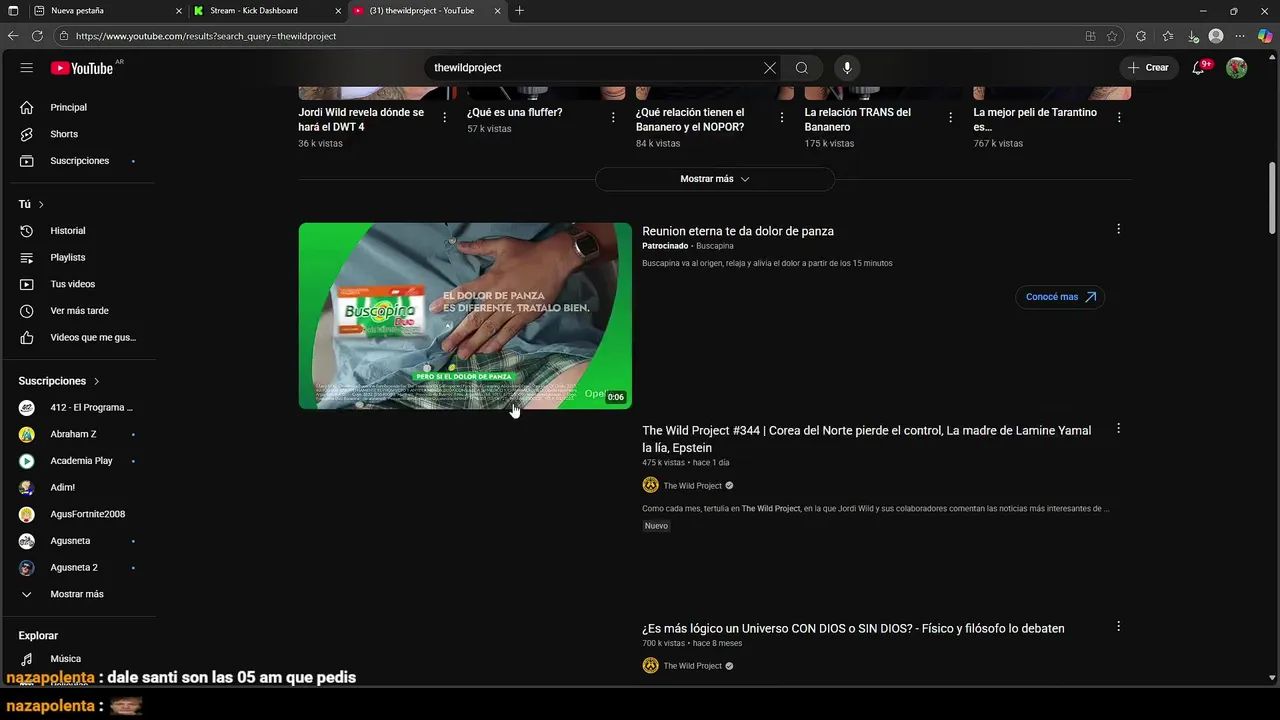Open notifications bell
Image resolution: width=1280 pixels, height=720 pixels.
click(x=1198, y=68)
